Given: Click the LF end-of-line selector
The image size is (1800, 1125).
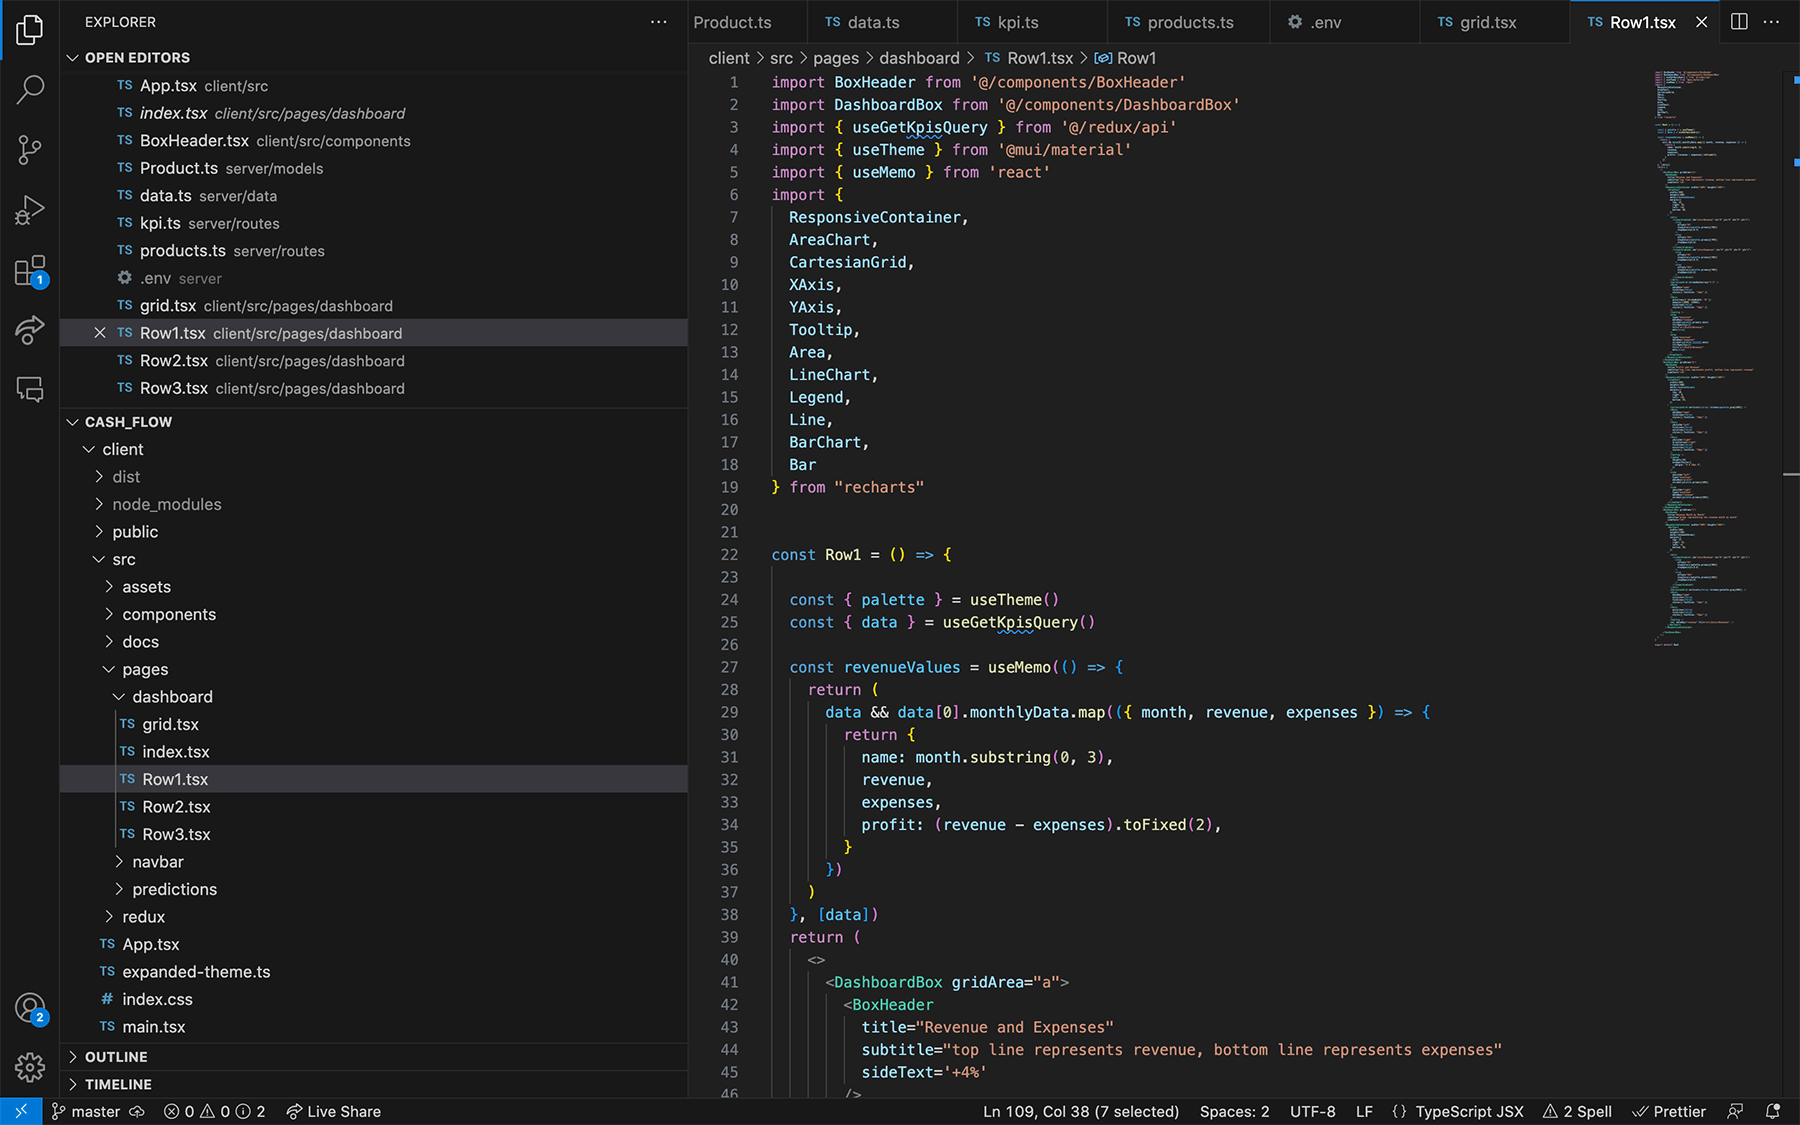Looking at the screenshot, I should pos(1364,1111).
